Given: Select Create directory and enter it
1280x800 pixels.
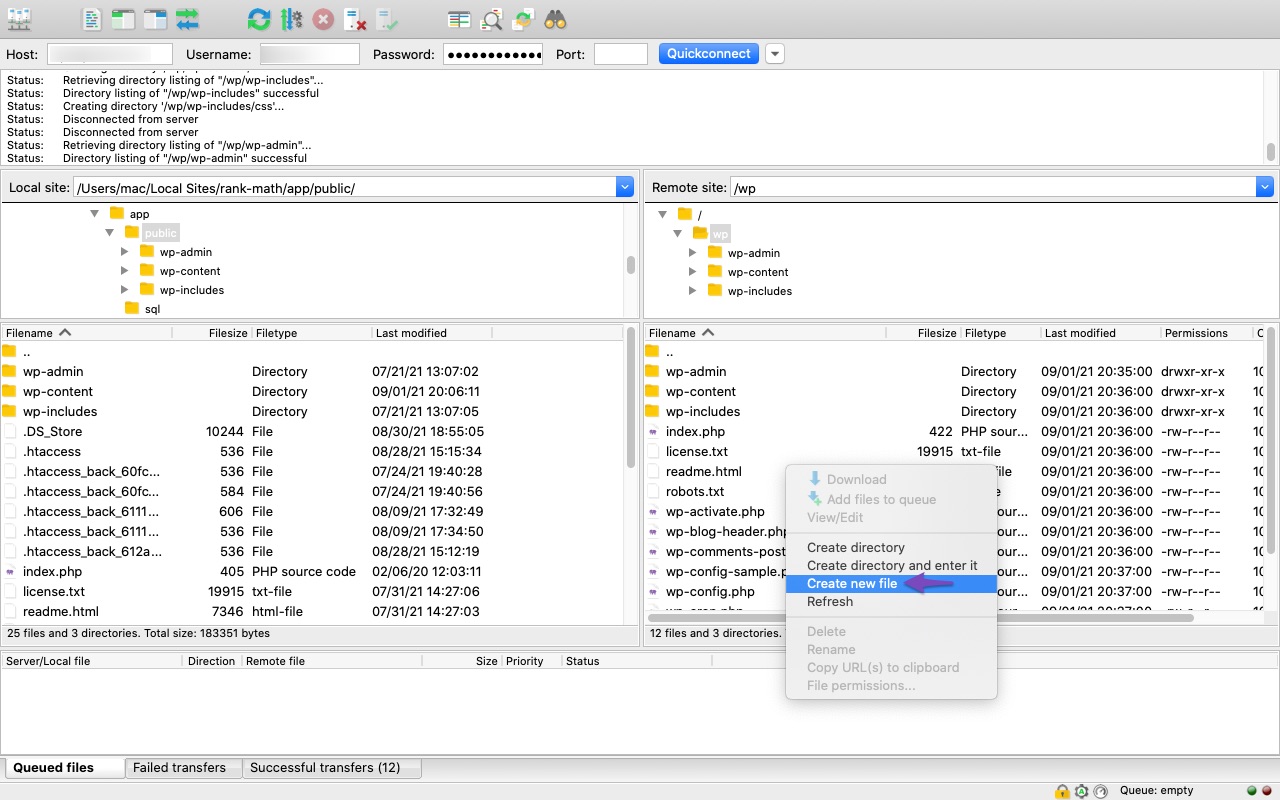Looking at the screenshot, I should coord(891,566).
